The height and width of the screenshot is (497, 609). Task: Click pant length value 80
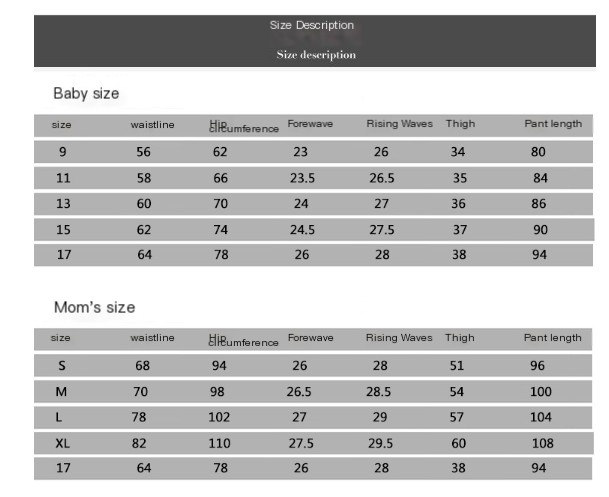point(539,152)
